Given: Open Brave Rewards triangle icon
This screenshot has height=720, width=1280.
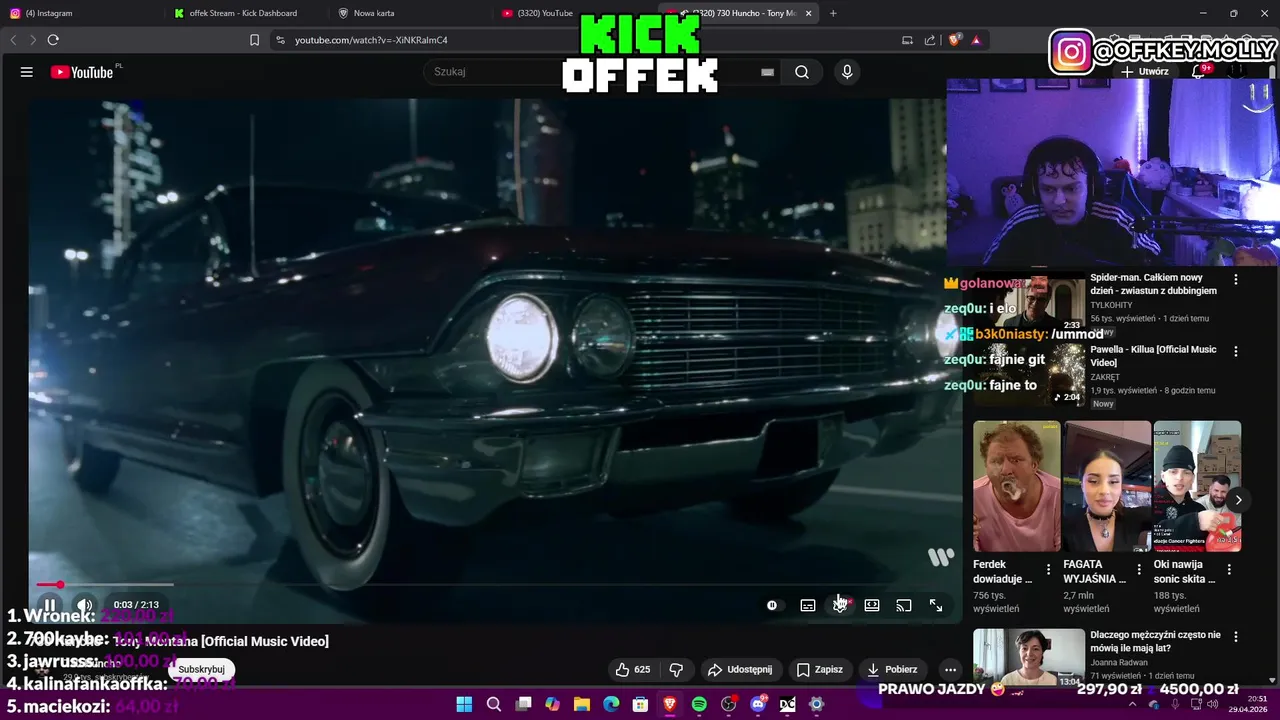Looking at the screenshot, I should tap(976, 40).
